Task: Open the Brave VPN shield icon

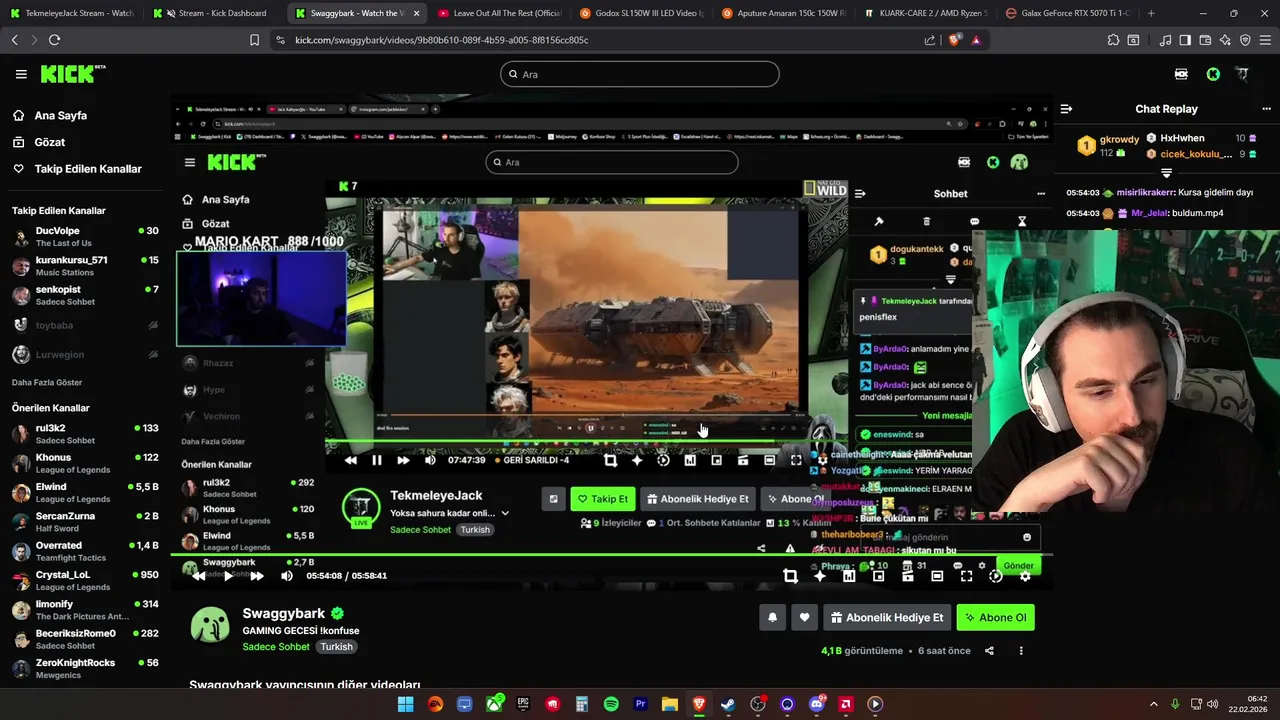Action: coord(1245,40)
